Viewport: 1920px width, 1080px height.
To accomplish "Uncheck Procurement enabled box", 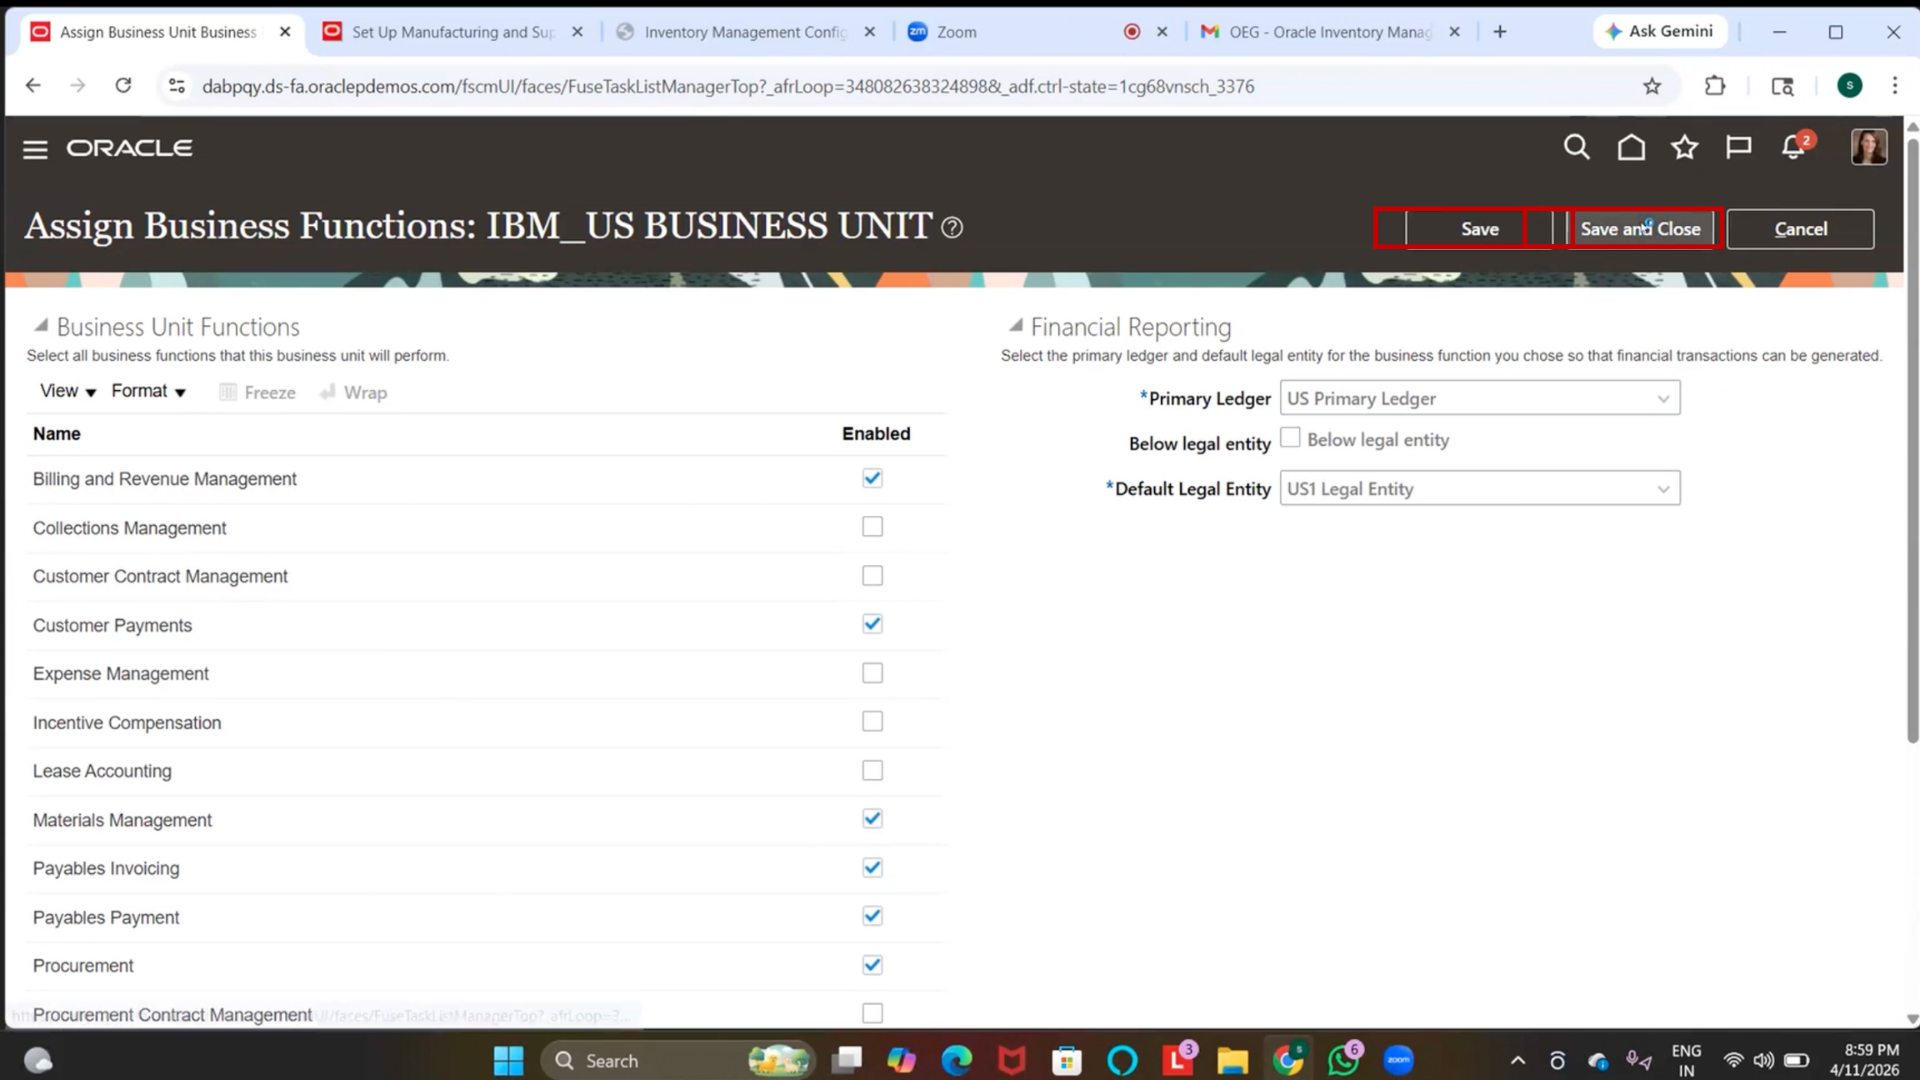I will click(872, 965).
